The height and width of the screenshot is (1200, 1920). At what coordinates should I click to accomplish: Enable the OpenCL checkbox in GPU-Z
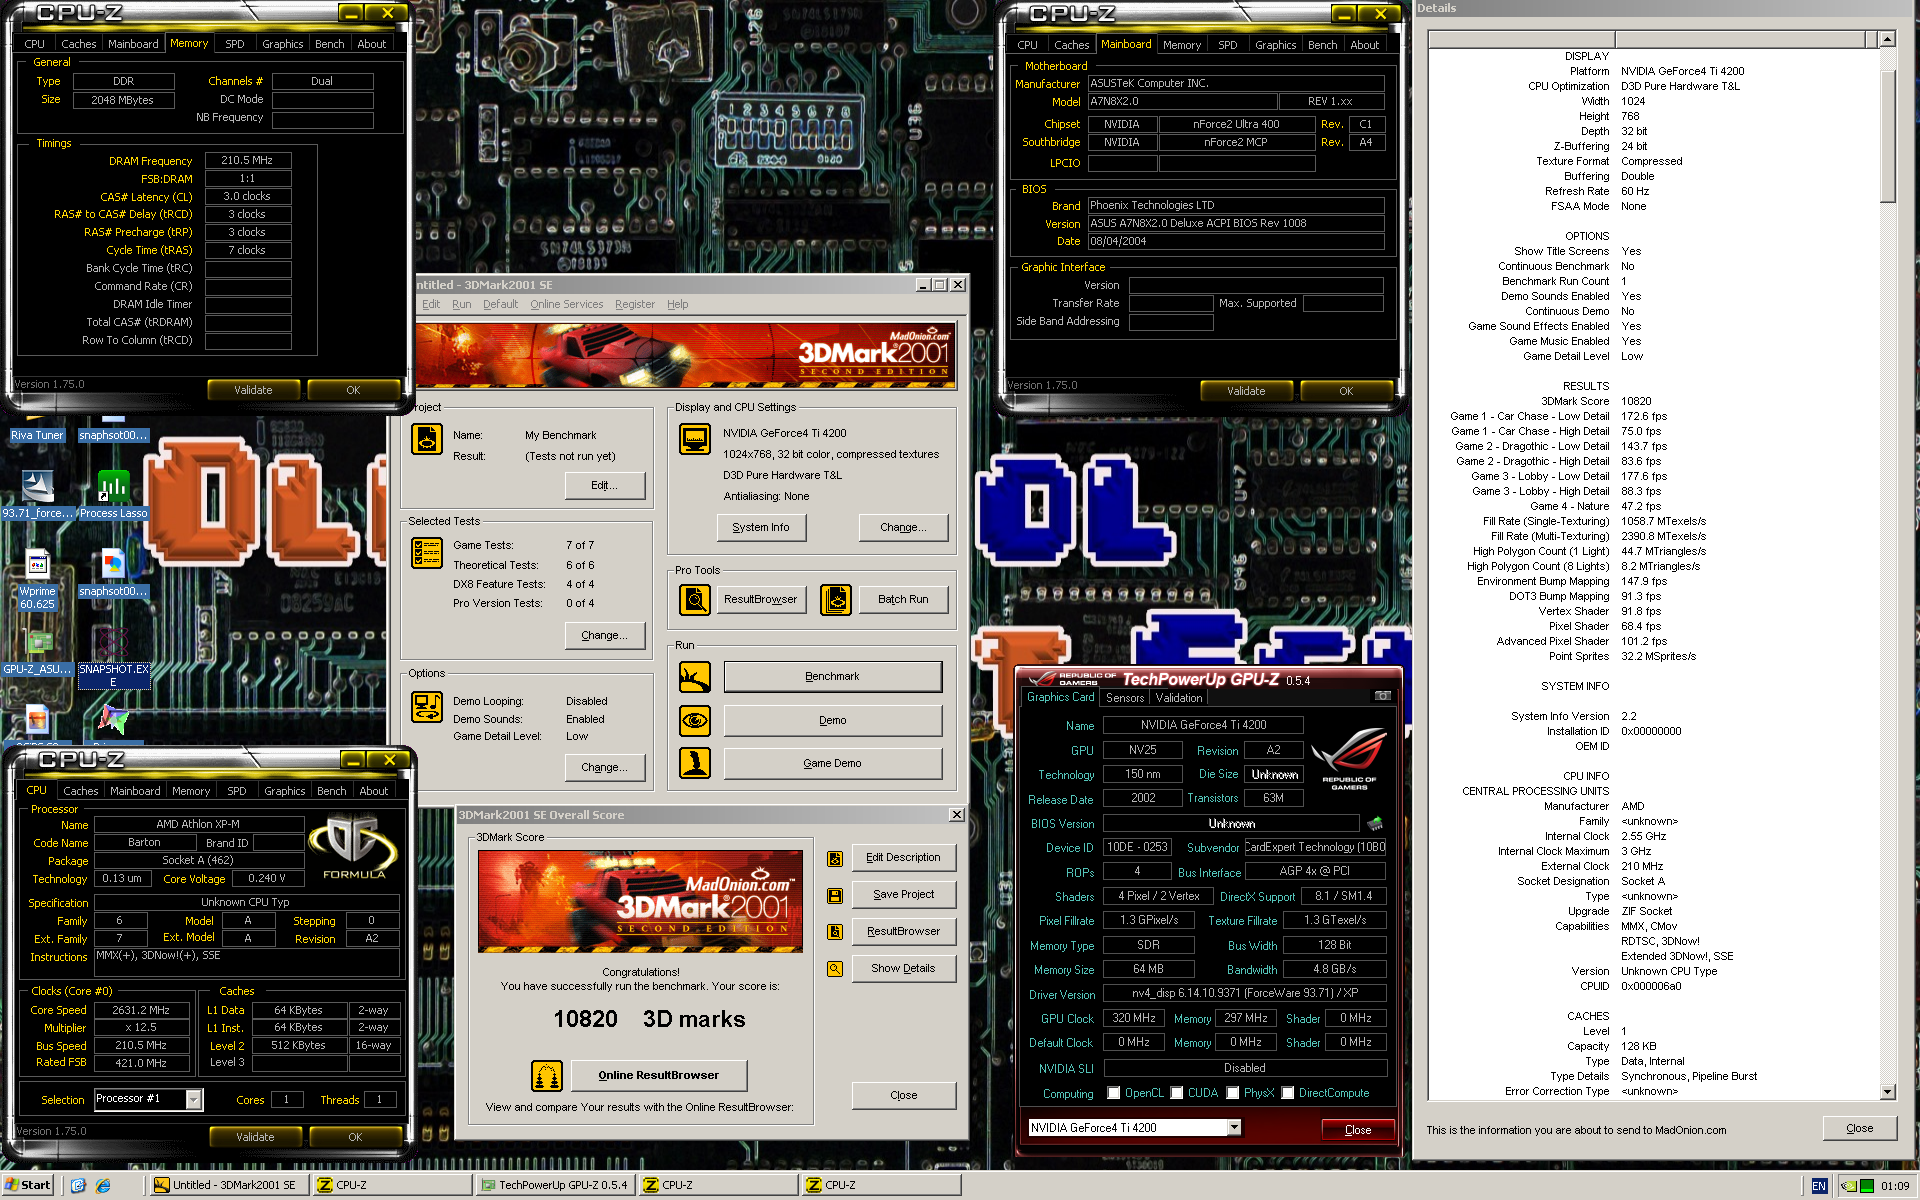coord(1113,1093)
